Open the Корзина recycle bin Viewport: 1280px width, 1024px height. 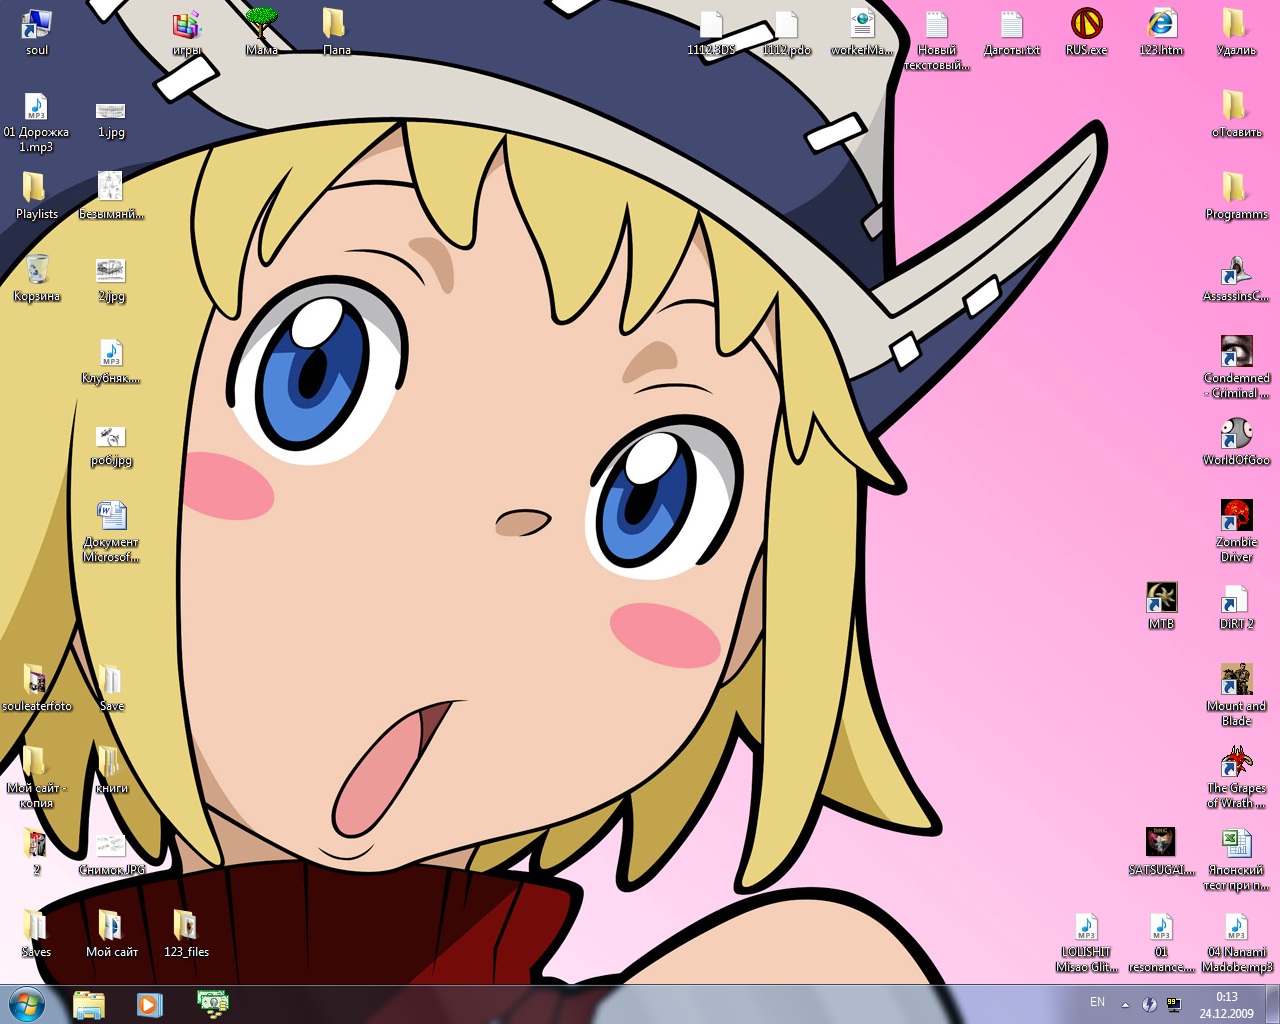pos(37,277)
